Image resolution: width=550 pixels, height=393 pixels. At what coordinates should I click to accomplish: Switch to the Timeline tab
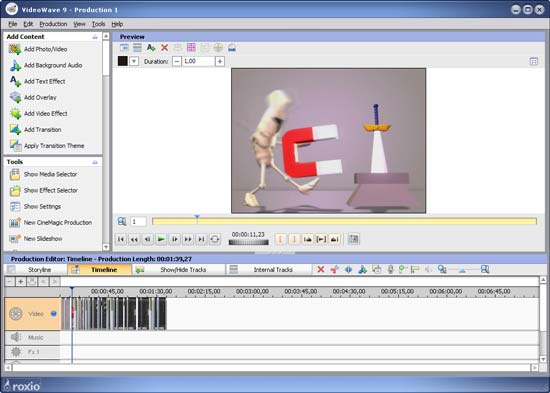pos(100,270)
